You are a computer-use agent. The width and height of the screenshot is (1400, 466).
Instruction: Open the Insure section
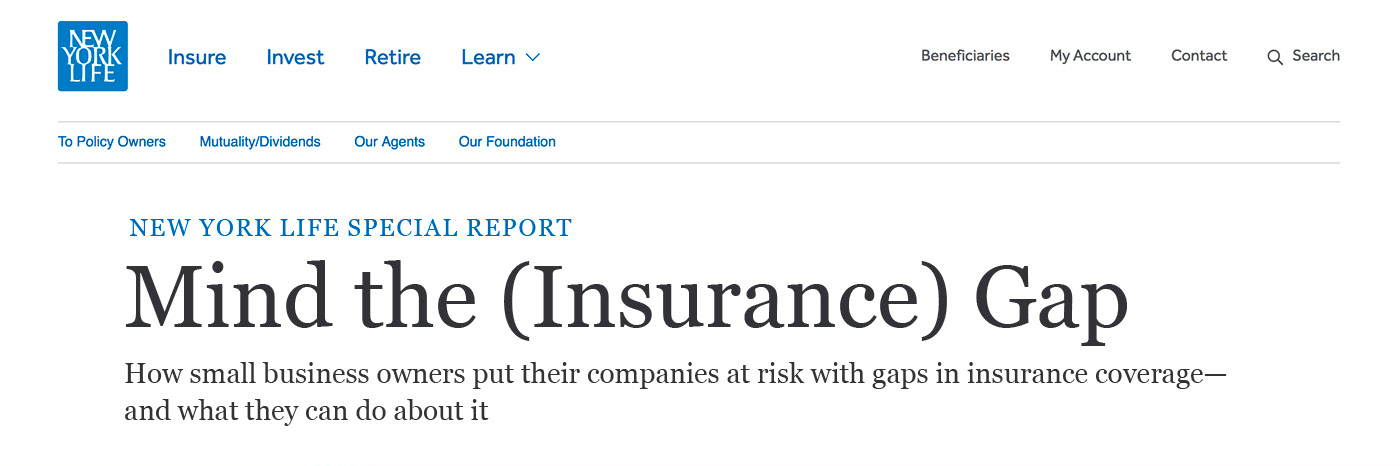tap(197, 57)
